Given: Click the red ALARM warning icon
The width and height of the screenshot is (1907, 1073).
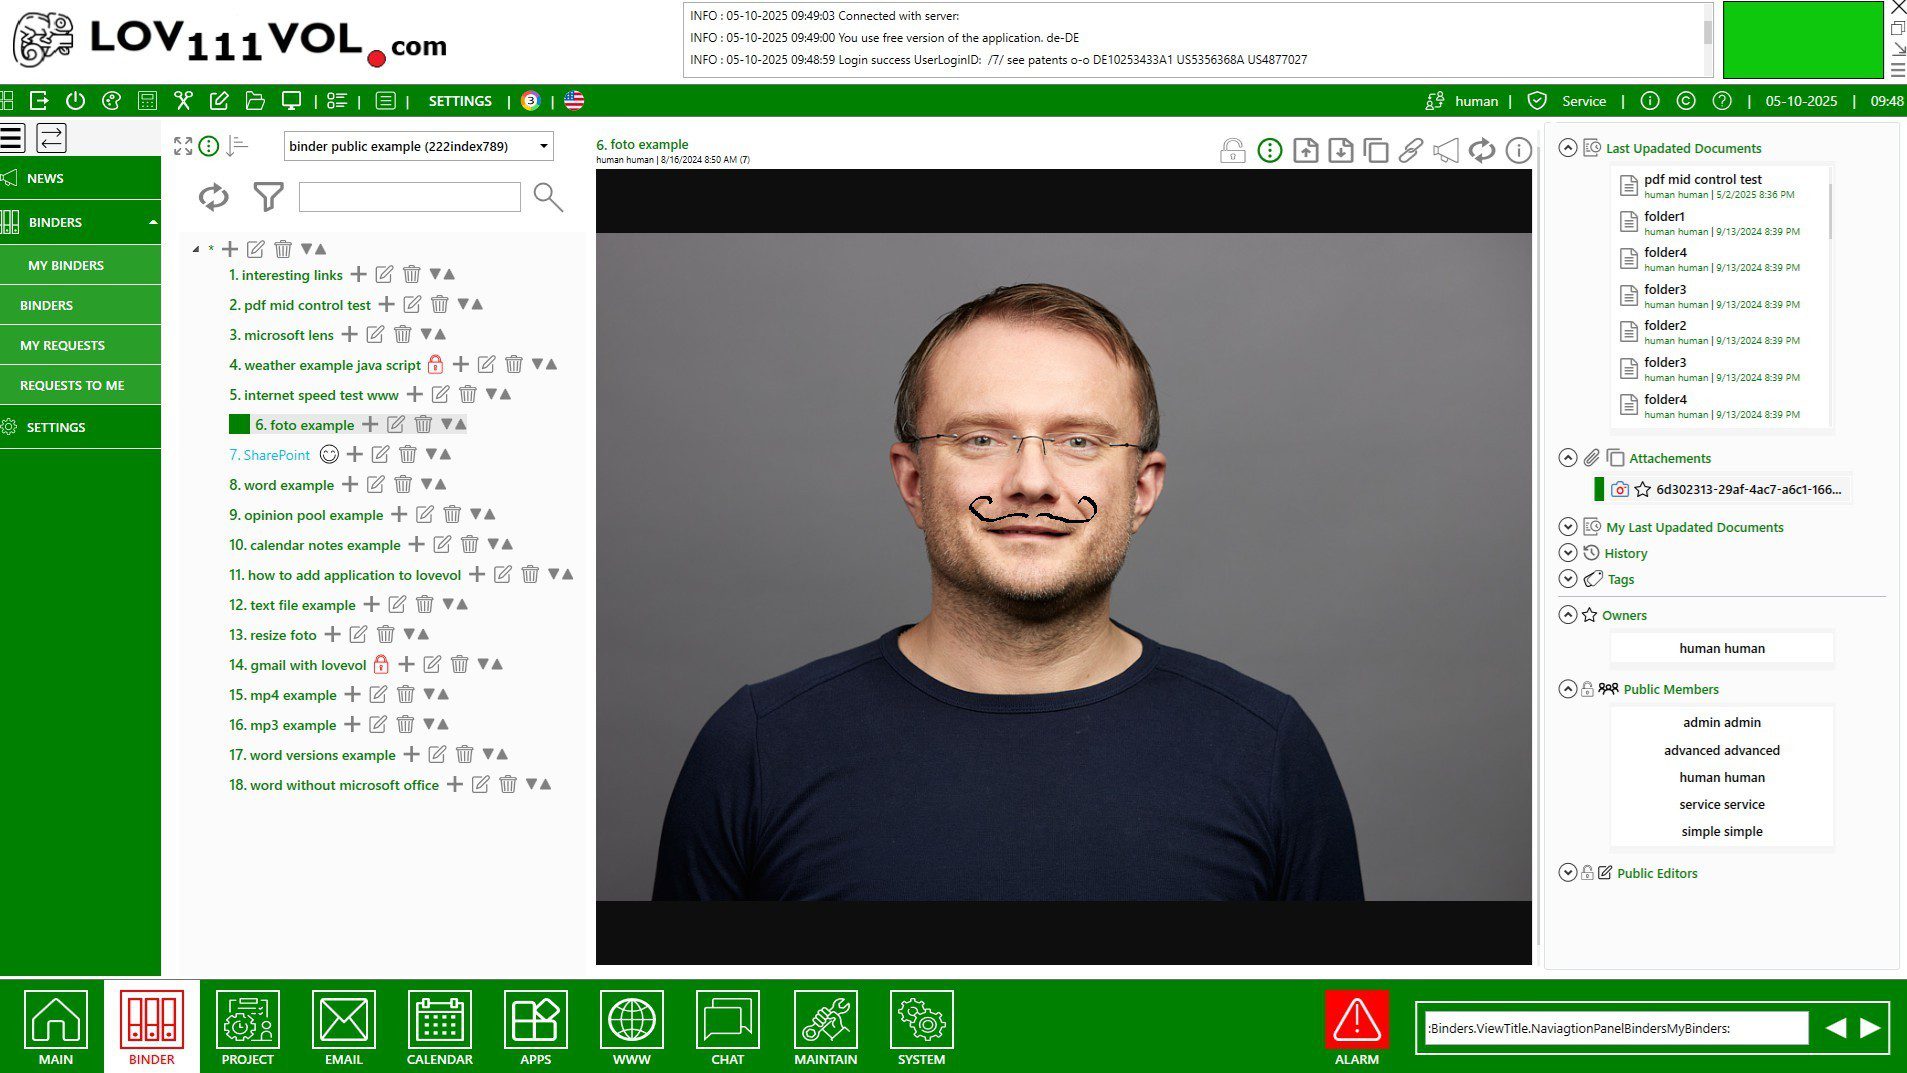Looking at the screenshot, I should (x=1356, y=1020).
